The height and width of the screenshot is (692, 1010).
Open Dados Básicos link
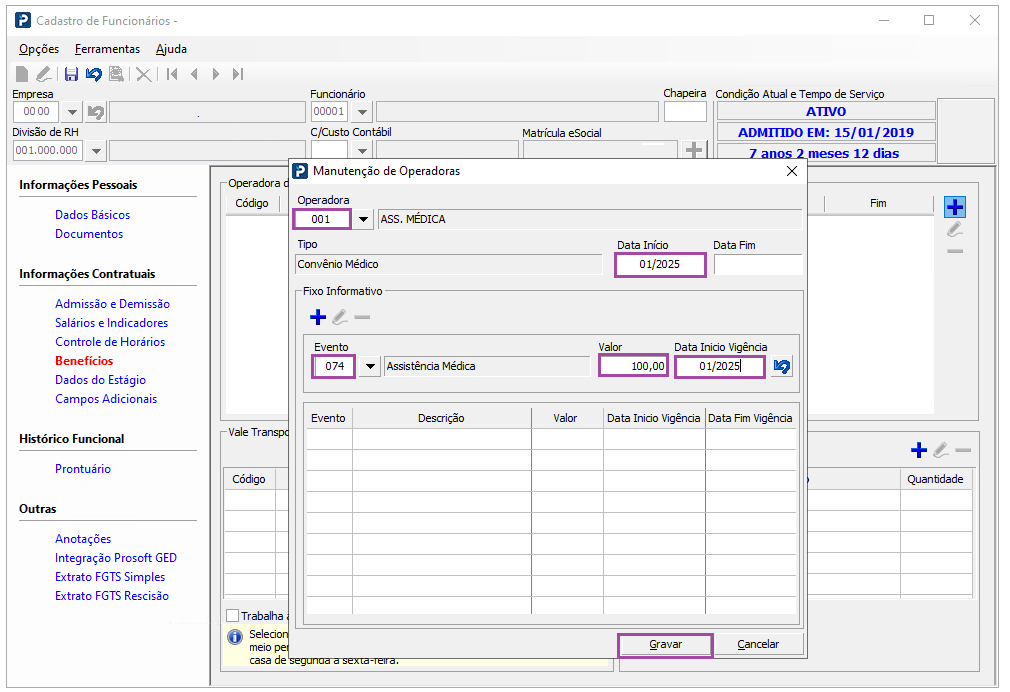pyautogui.click(x=93, y=215)
